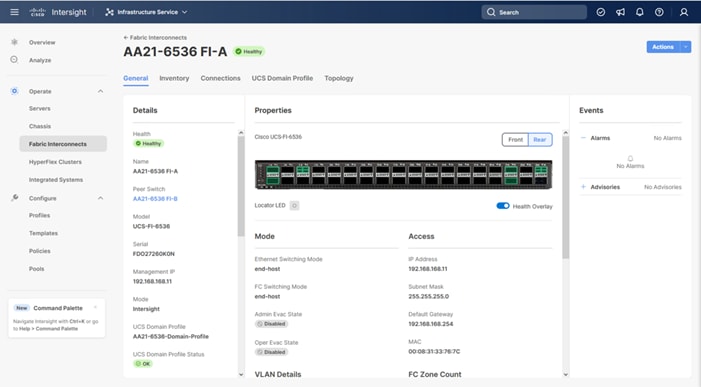Open Integrated Systems in the sidebar
The width and height of the screenshot is (701, 387).
[56, 180]
